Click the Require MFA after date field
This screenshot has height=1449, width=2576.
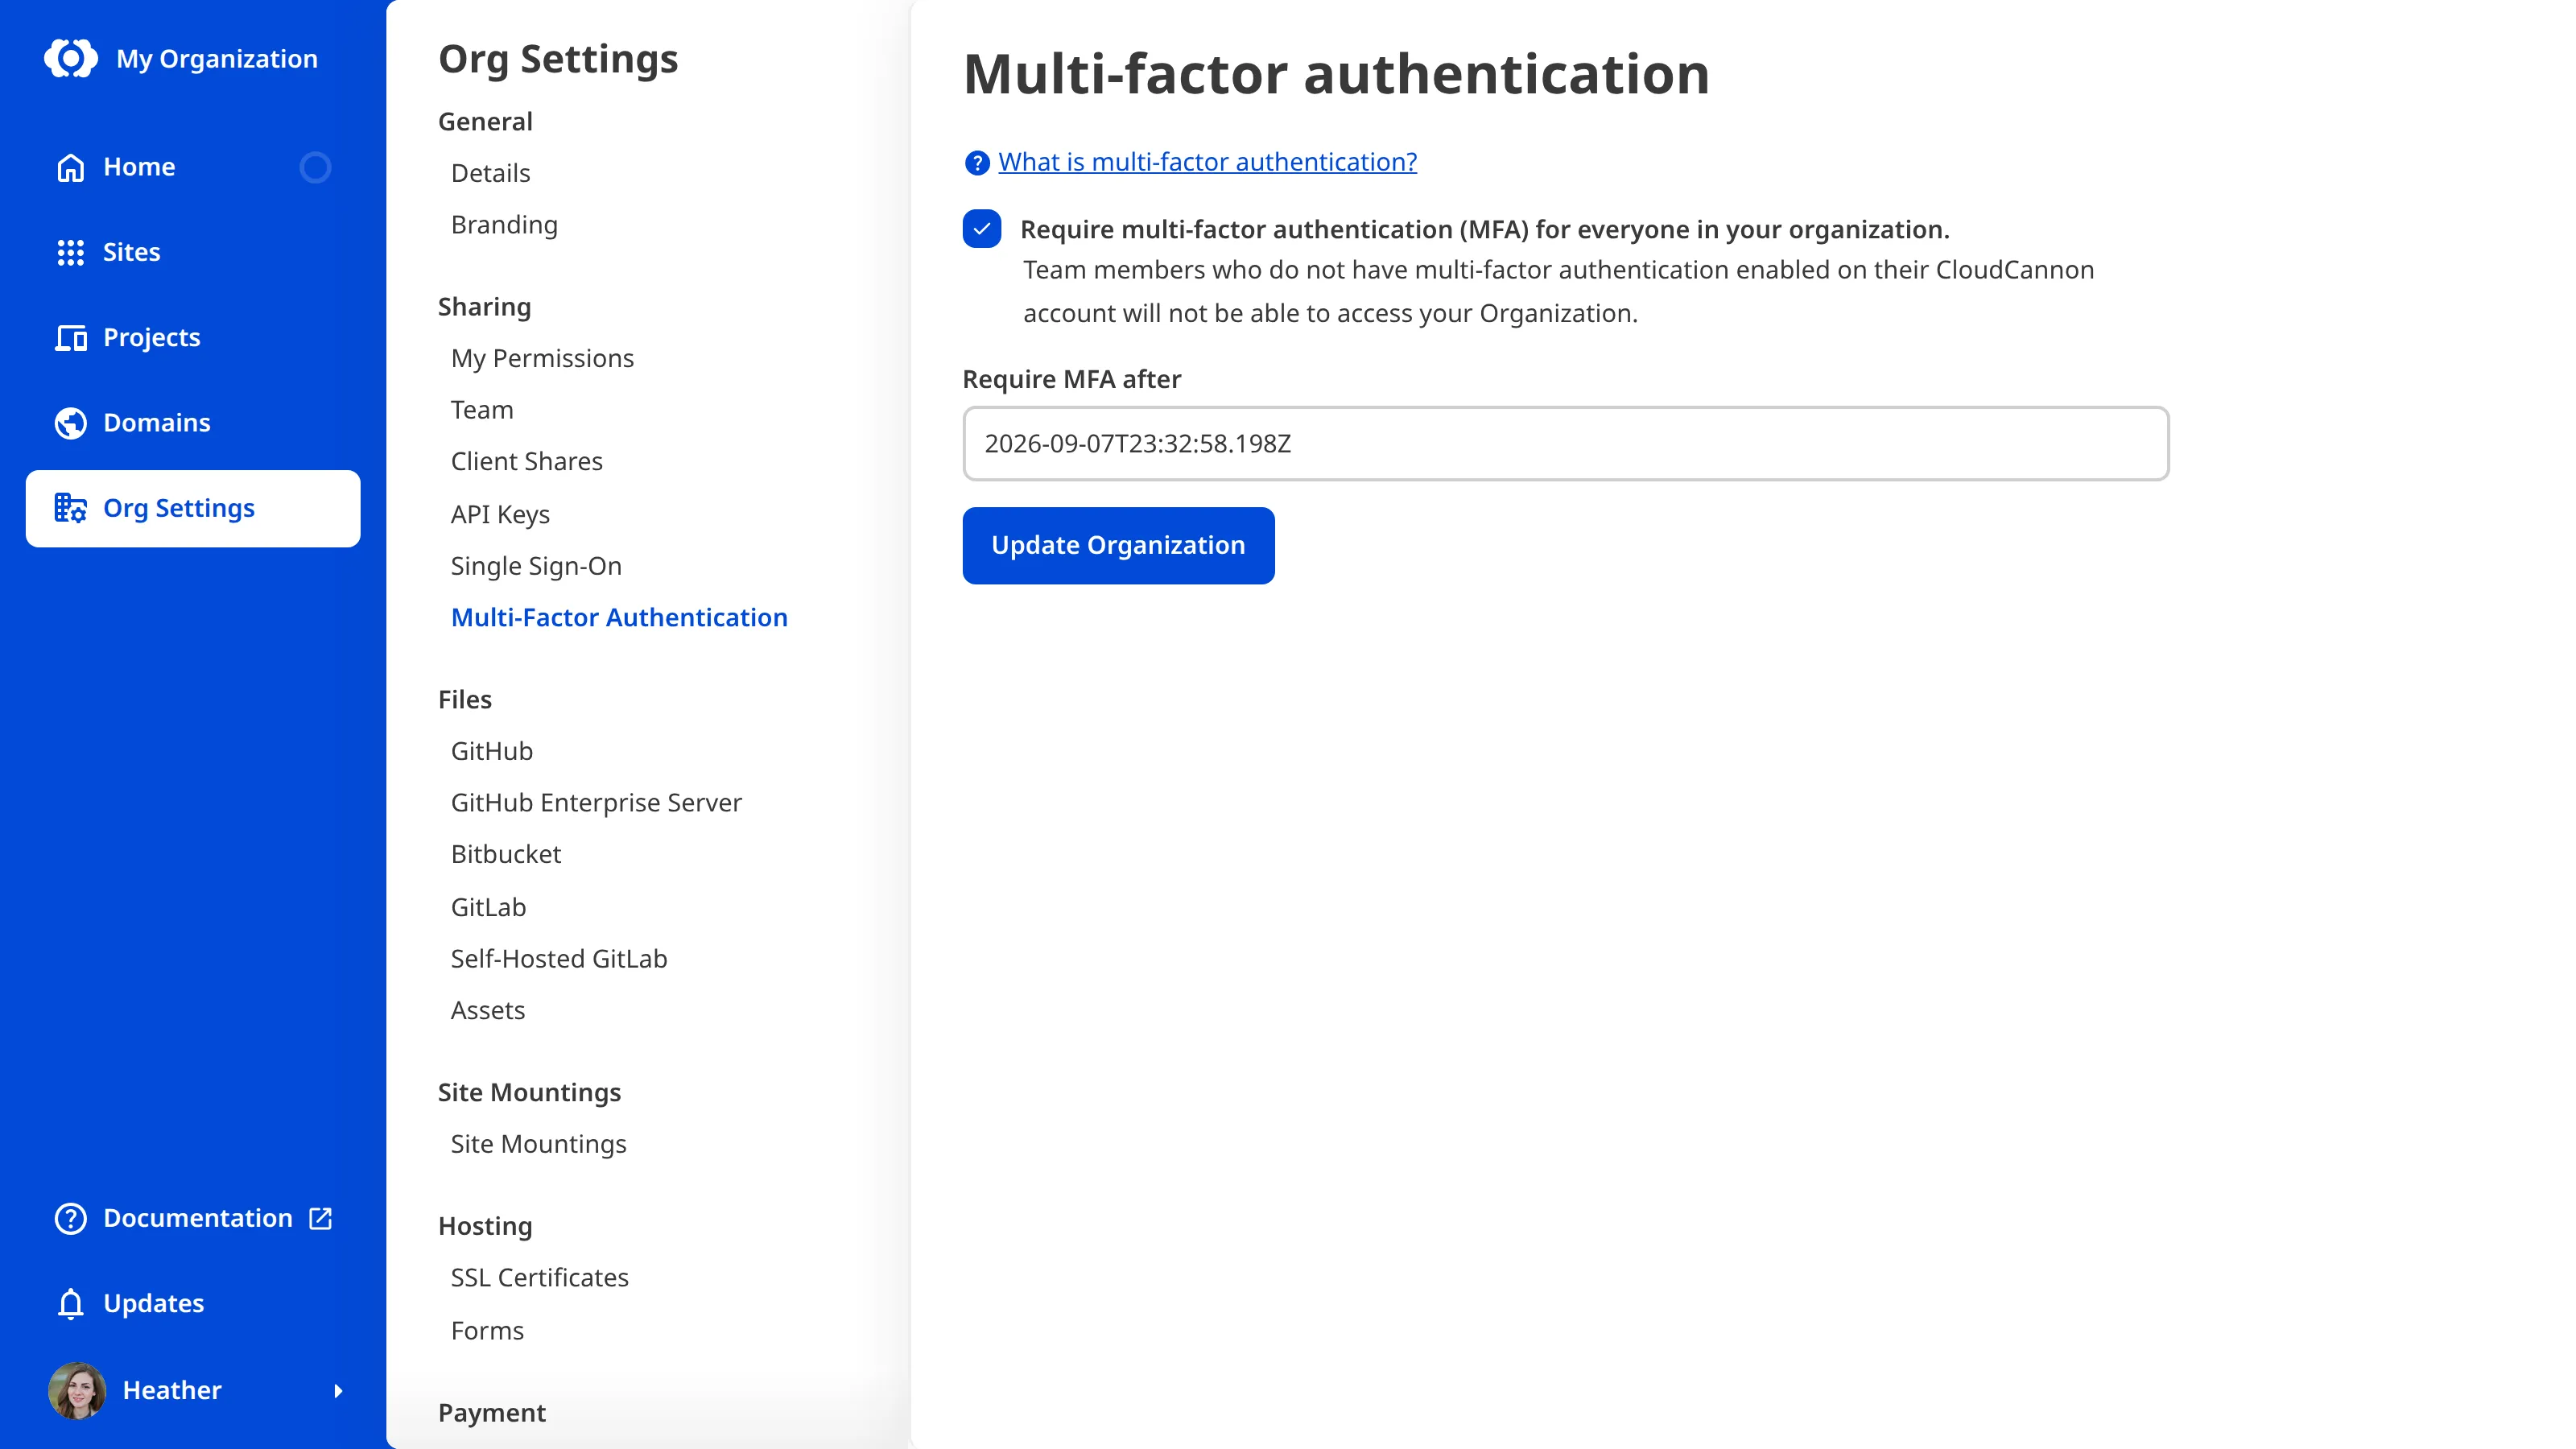point(1565,443)
